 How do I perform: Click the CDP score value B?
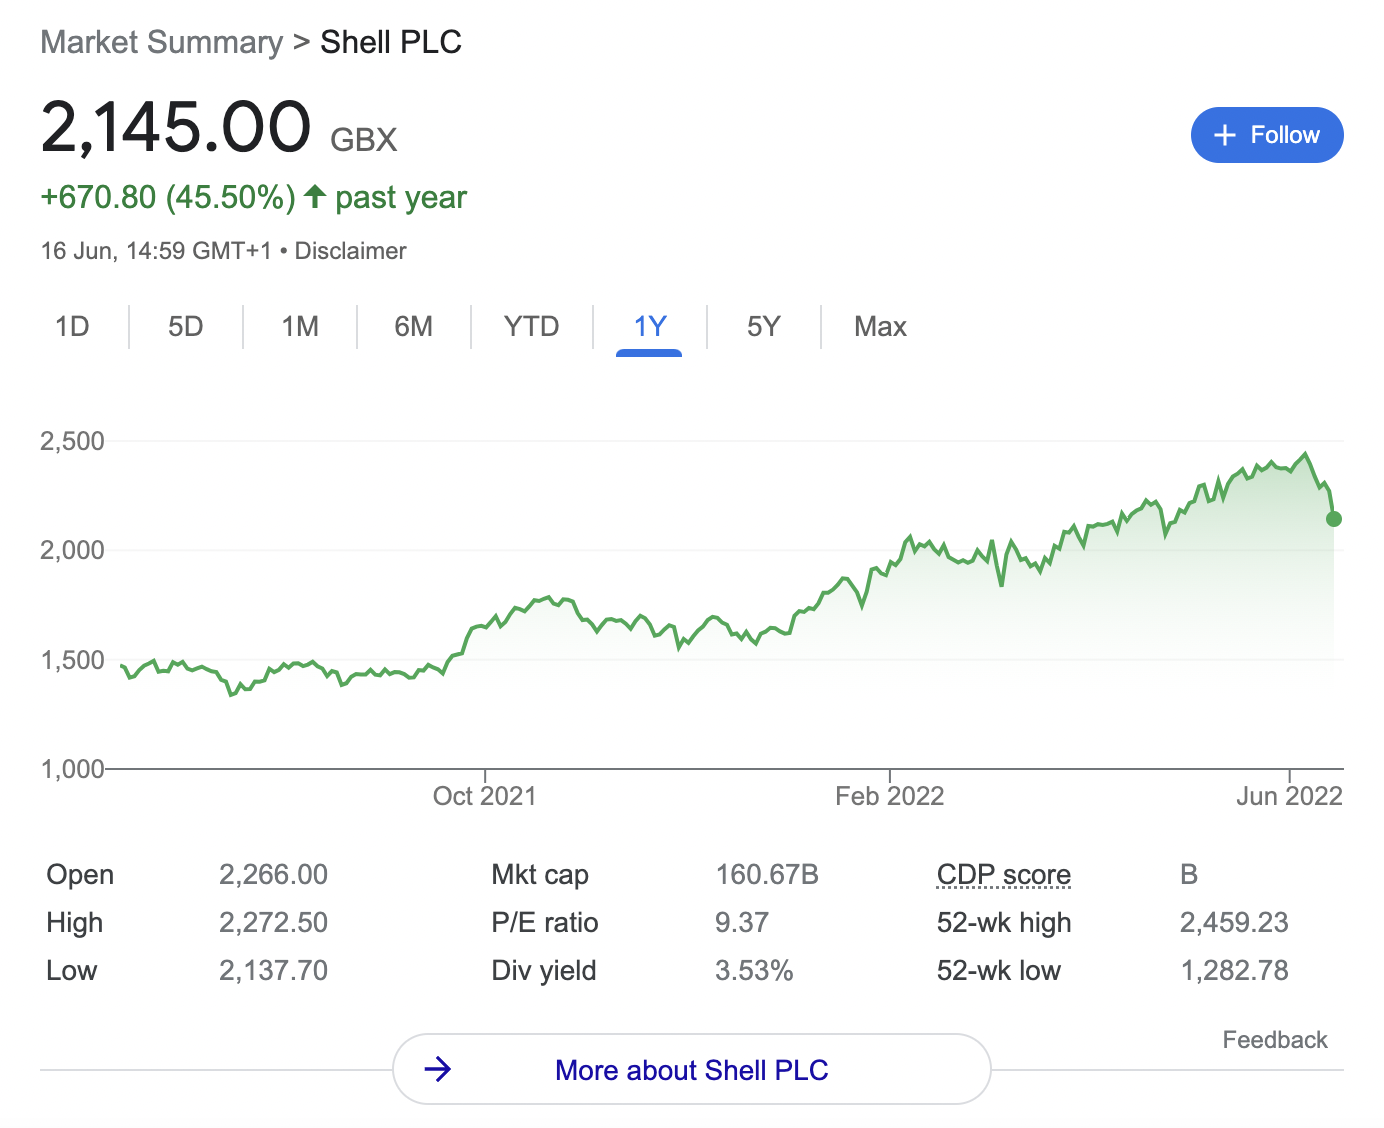click(1189, 875)
